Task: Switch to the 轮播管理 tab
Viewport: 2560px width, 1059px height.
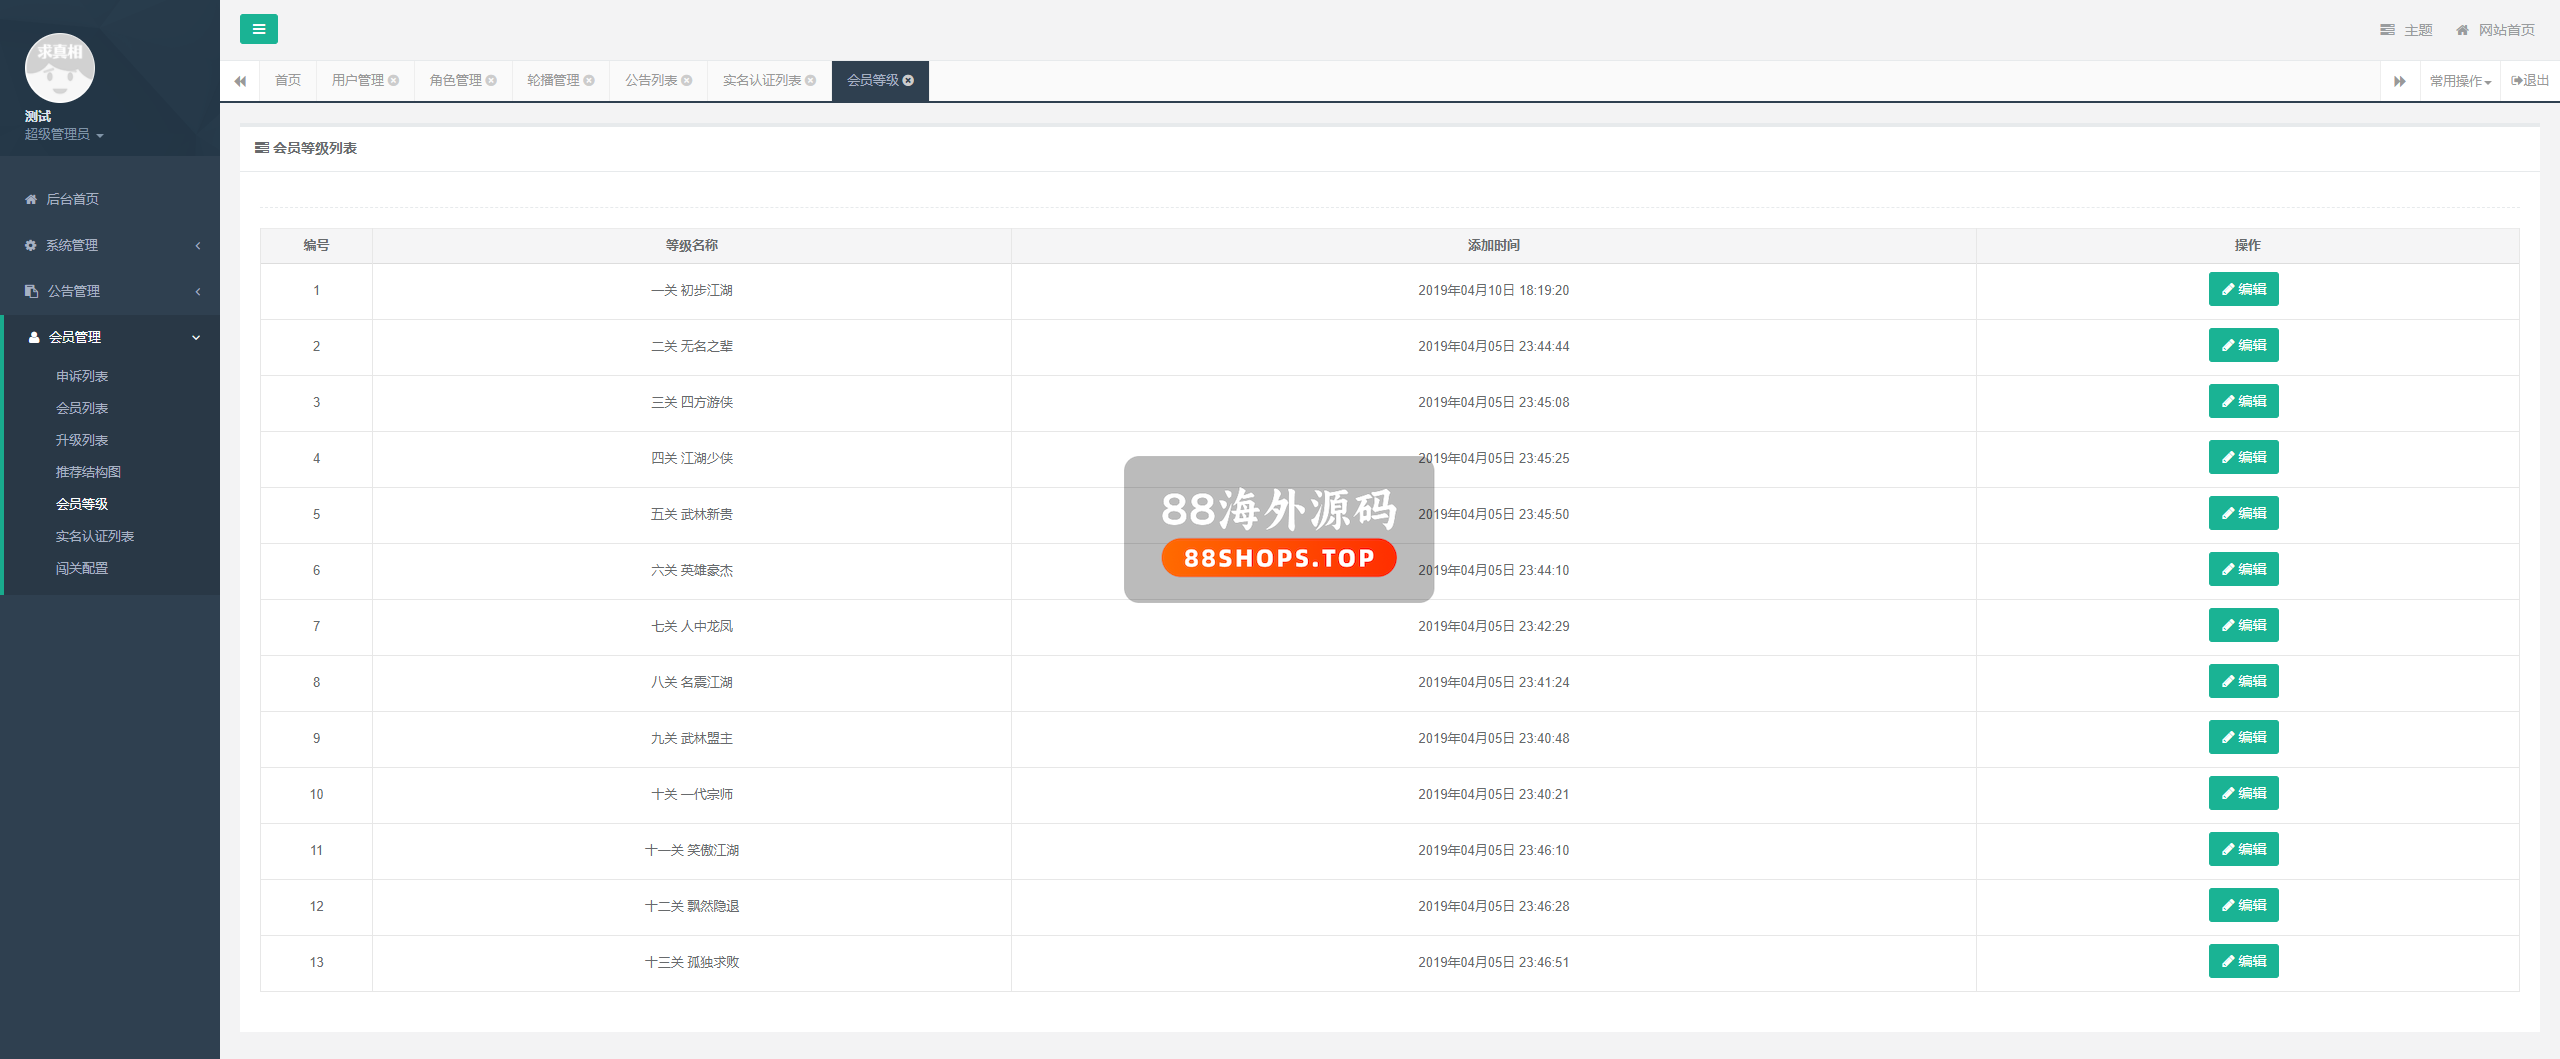Action: [x=553, y=81]
